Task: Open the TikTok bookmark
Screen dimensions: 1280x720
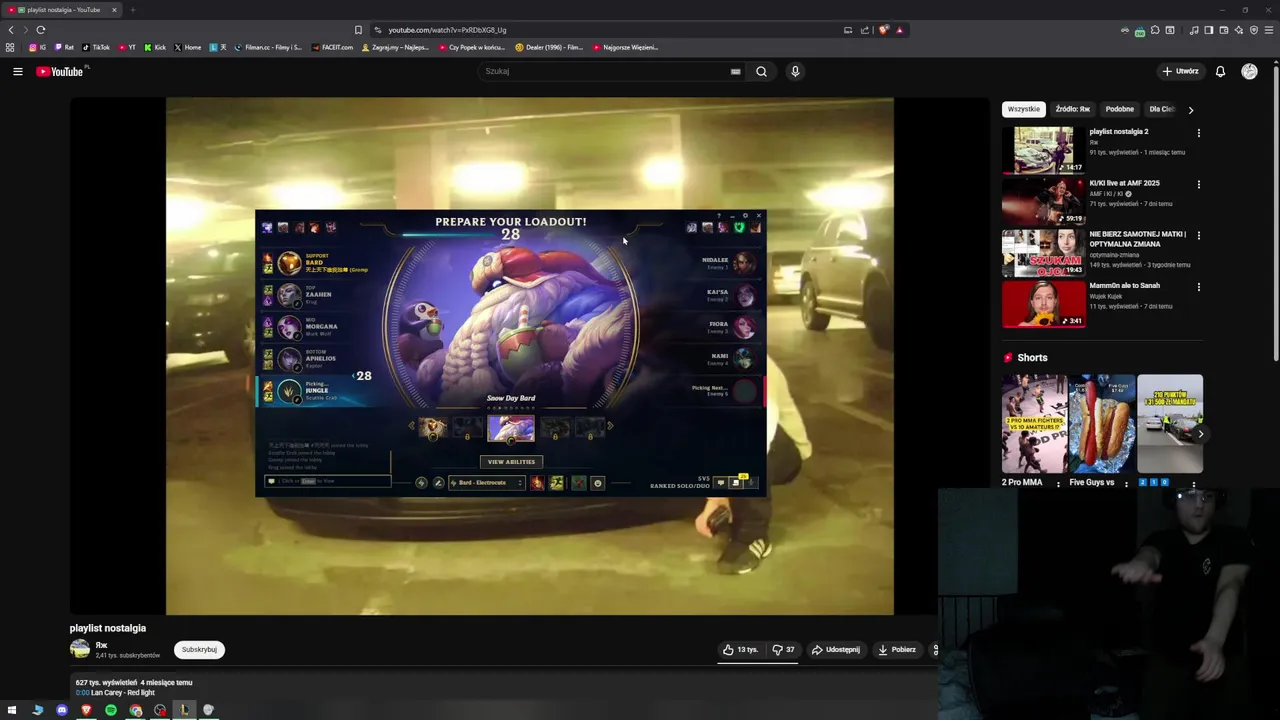Action: [x=96, y=47]
